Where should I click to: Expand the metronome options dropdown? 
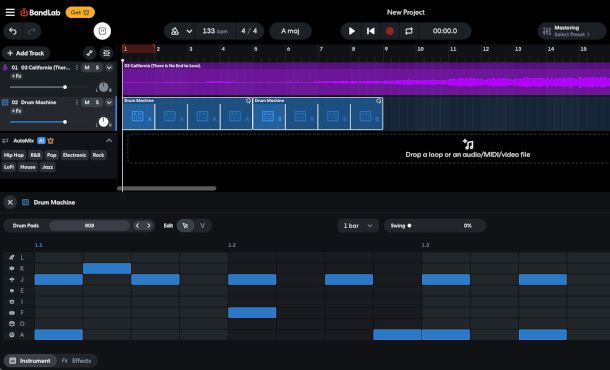click(x=189, y=31)
